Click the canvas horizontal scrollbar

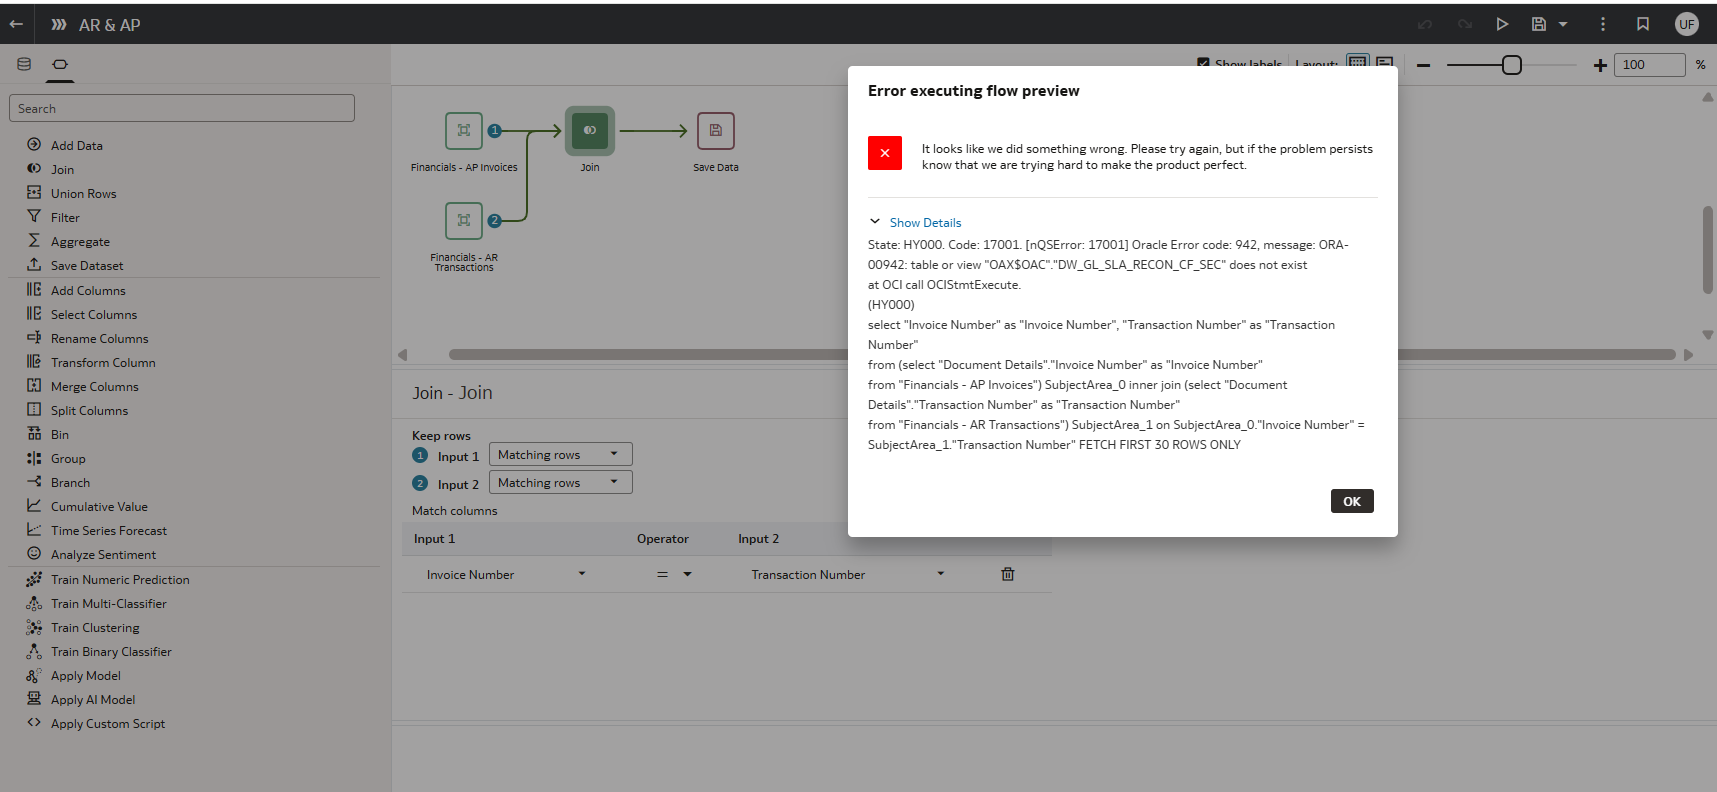pos(1062,354)
